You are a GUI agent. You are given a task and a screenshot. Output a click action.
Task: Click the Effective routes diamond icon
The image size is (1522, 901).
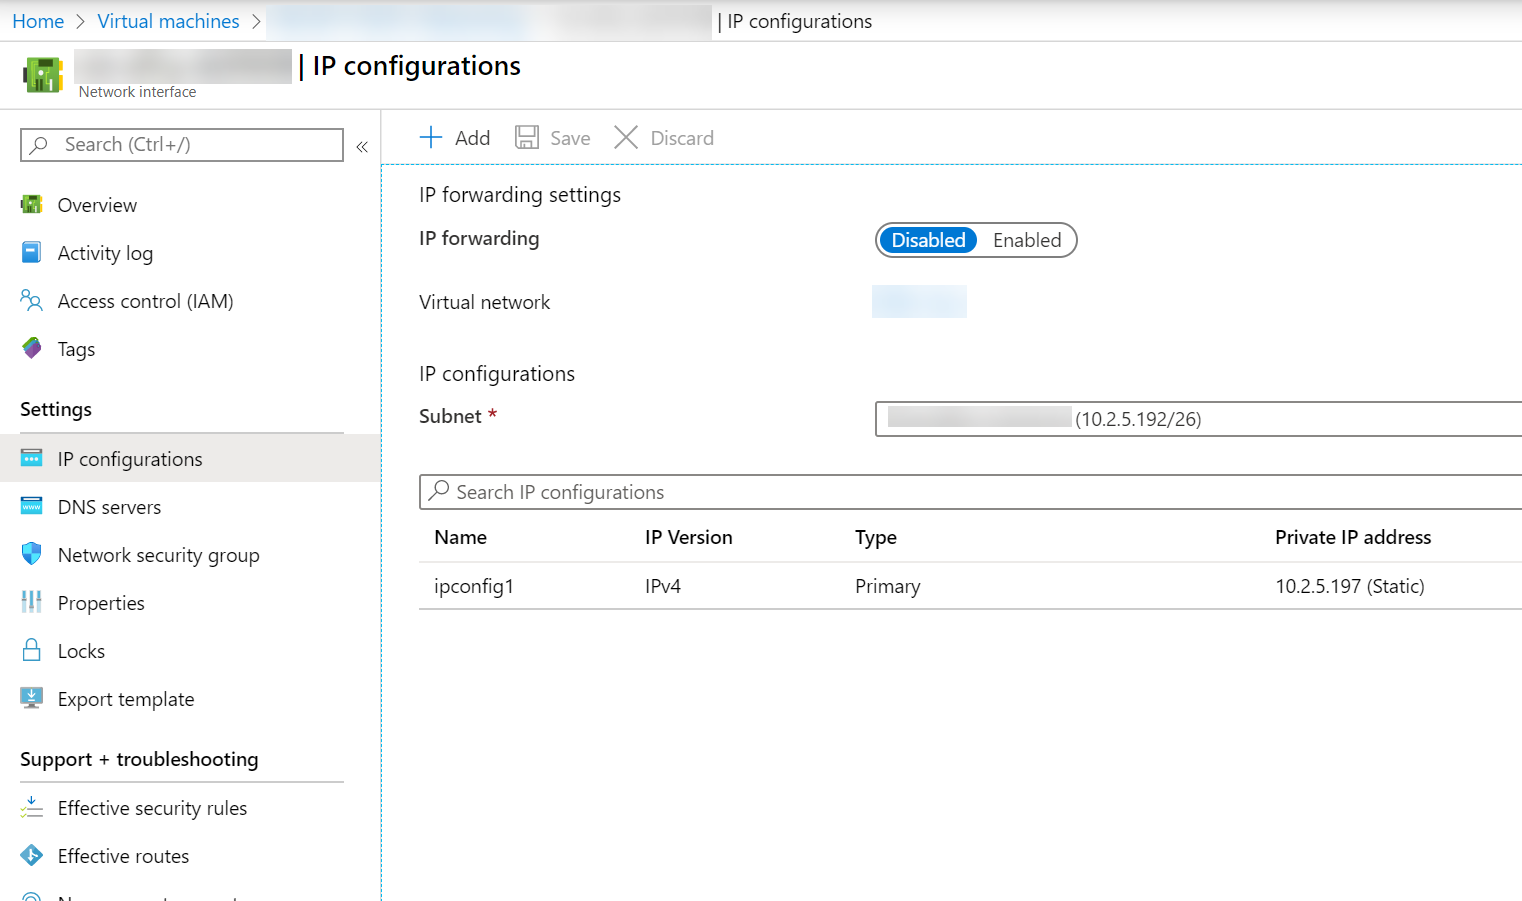click(31, 856)
